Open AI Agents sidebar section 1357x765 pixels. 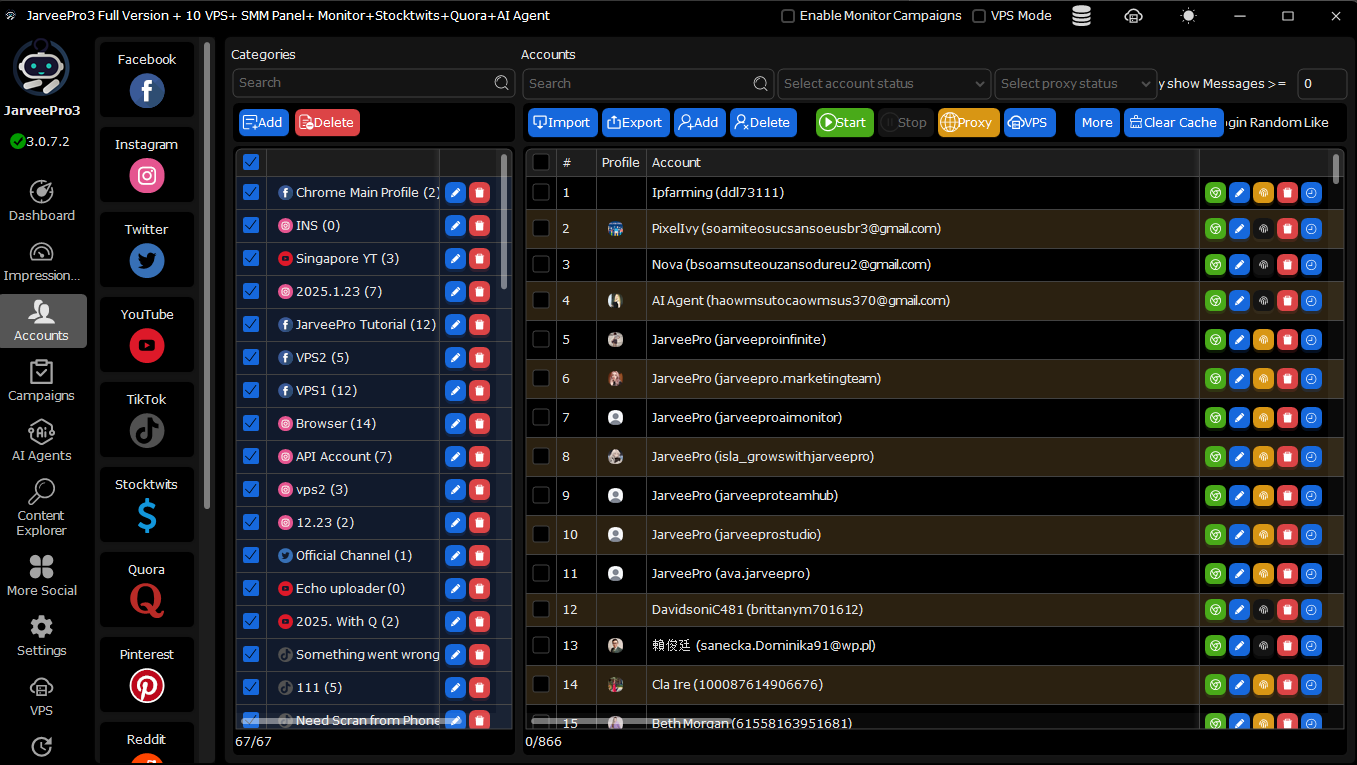coord(41,440)
